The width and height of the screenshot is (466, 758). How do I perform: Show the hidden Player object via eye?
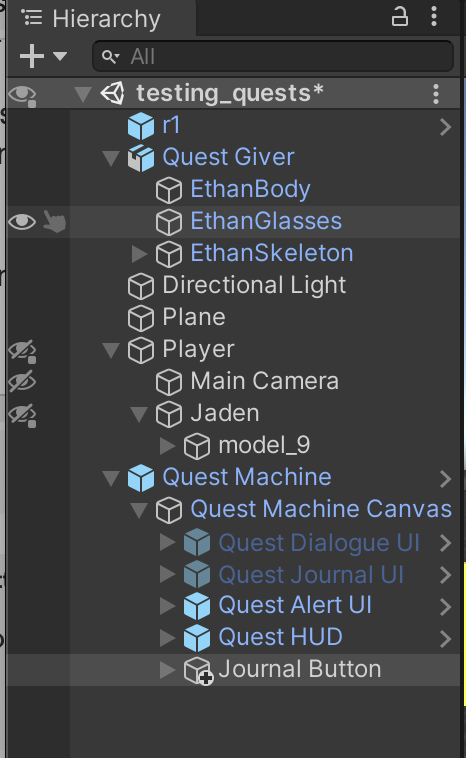click(x=22, y=351)
